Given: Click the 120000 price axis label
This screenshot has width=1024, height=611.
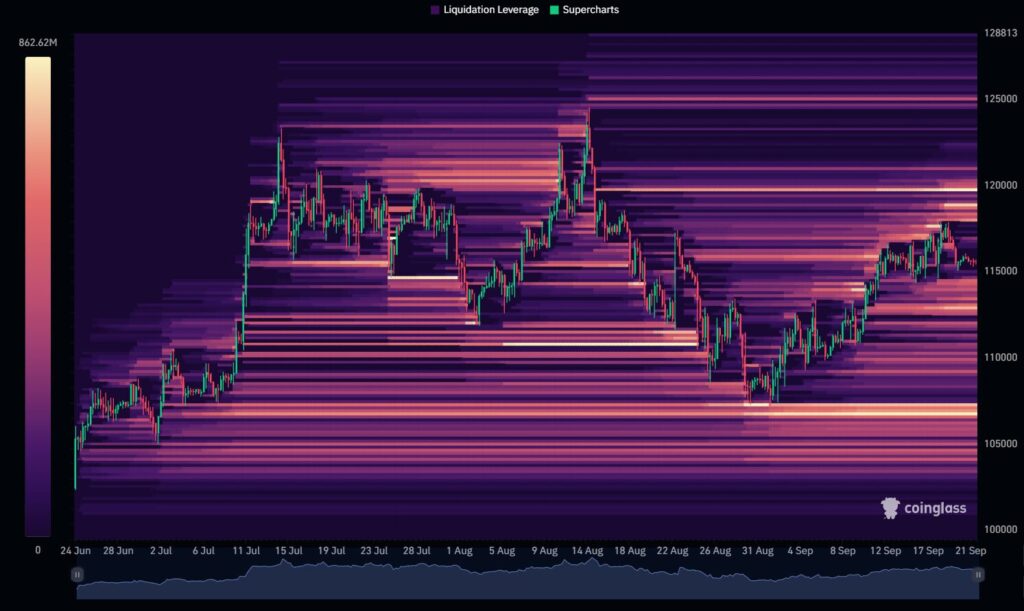Looking at the screenshot, I should [x=1002, y=185].
